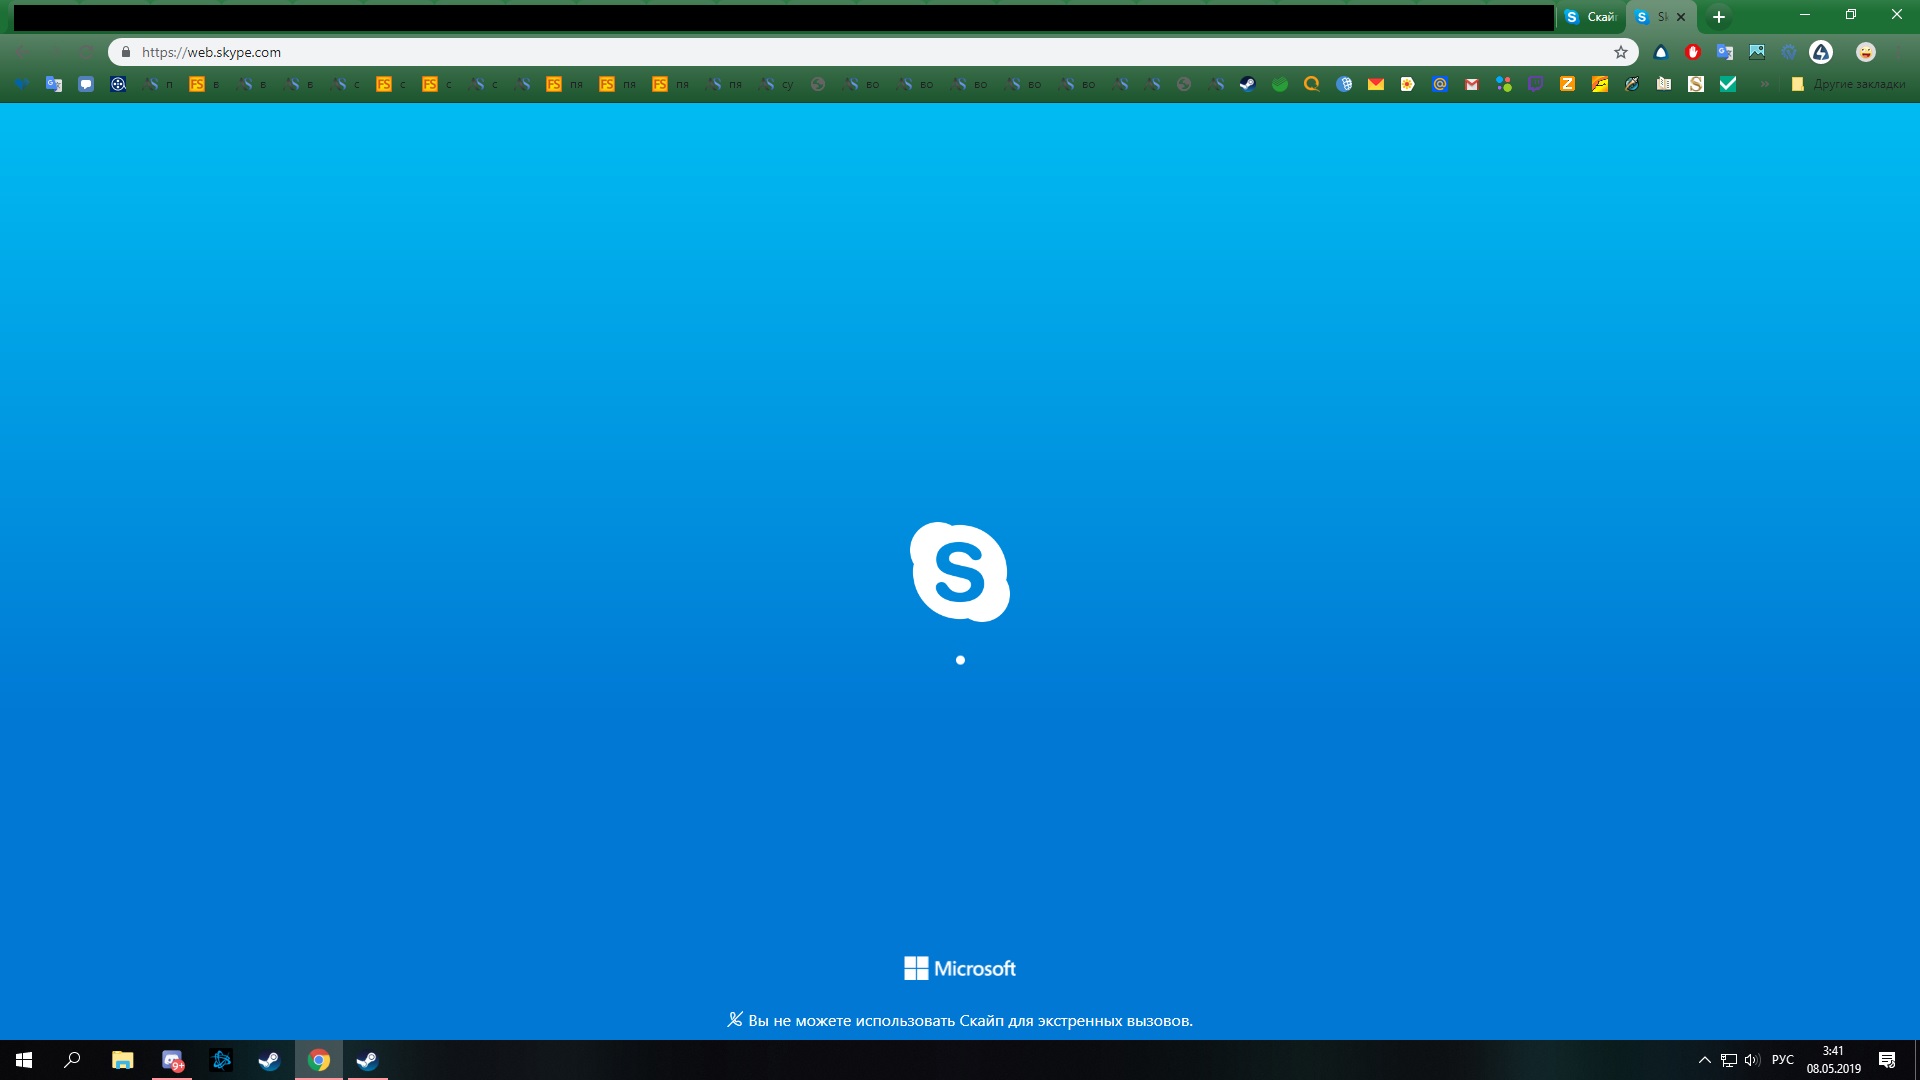Switch to Chrome in the taskbar
The width and height of the screenshot is (1920, 1080).
point(319,1060)
